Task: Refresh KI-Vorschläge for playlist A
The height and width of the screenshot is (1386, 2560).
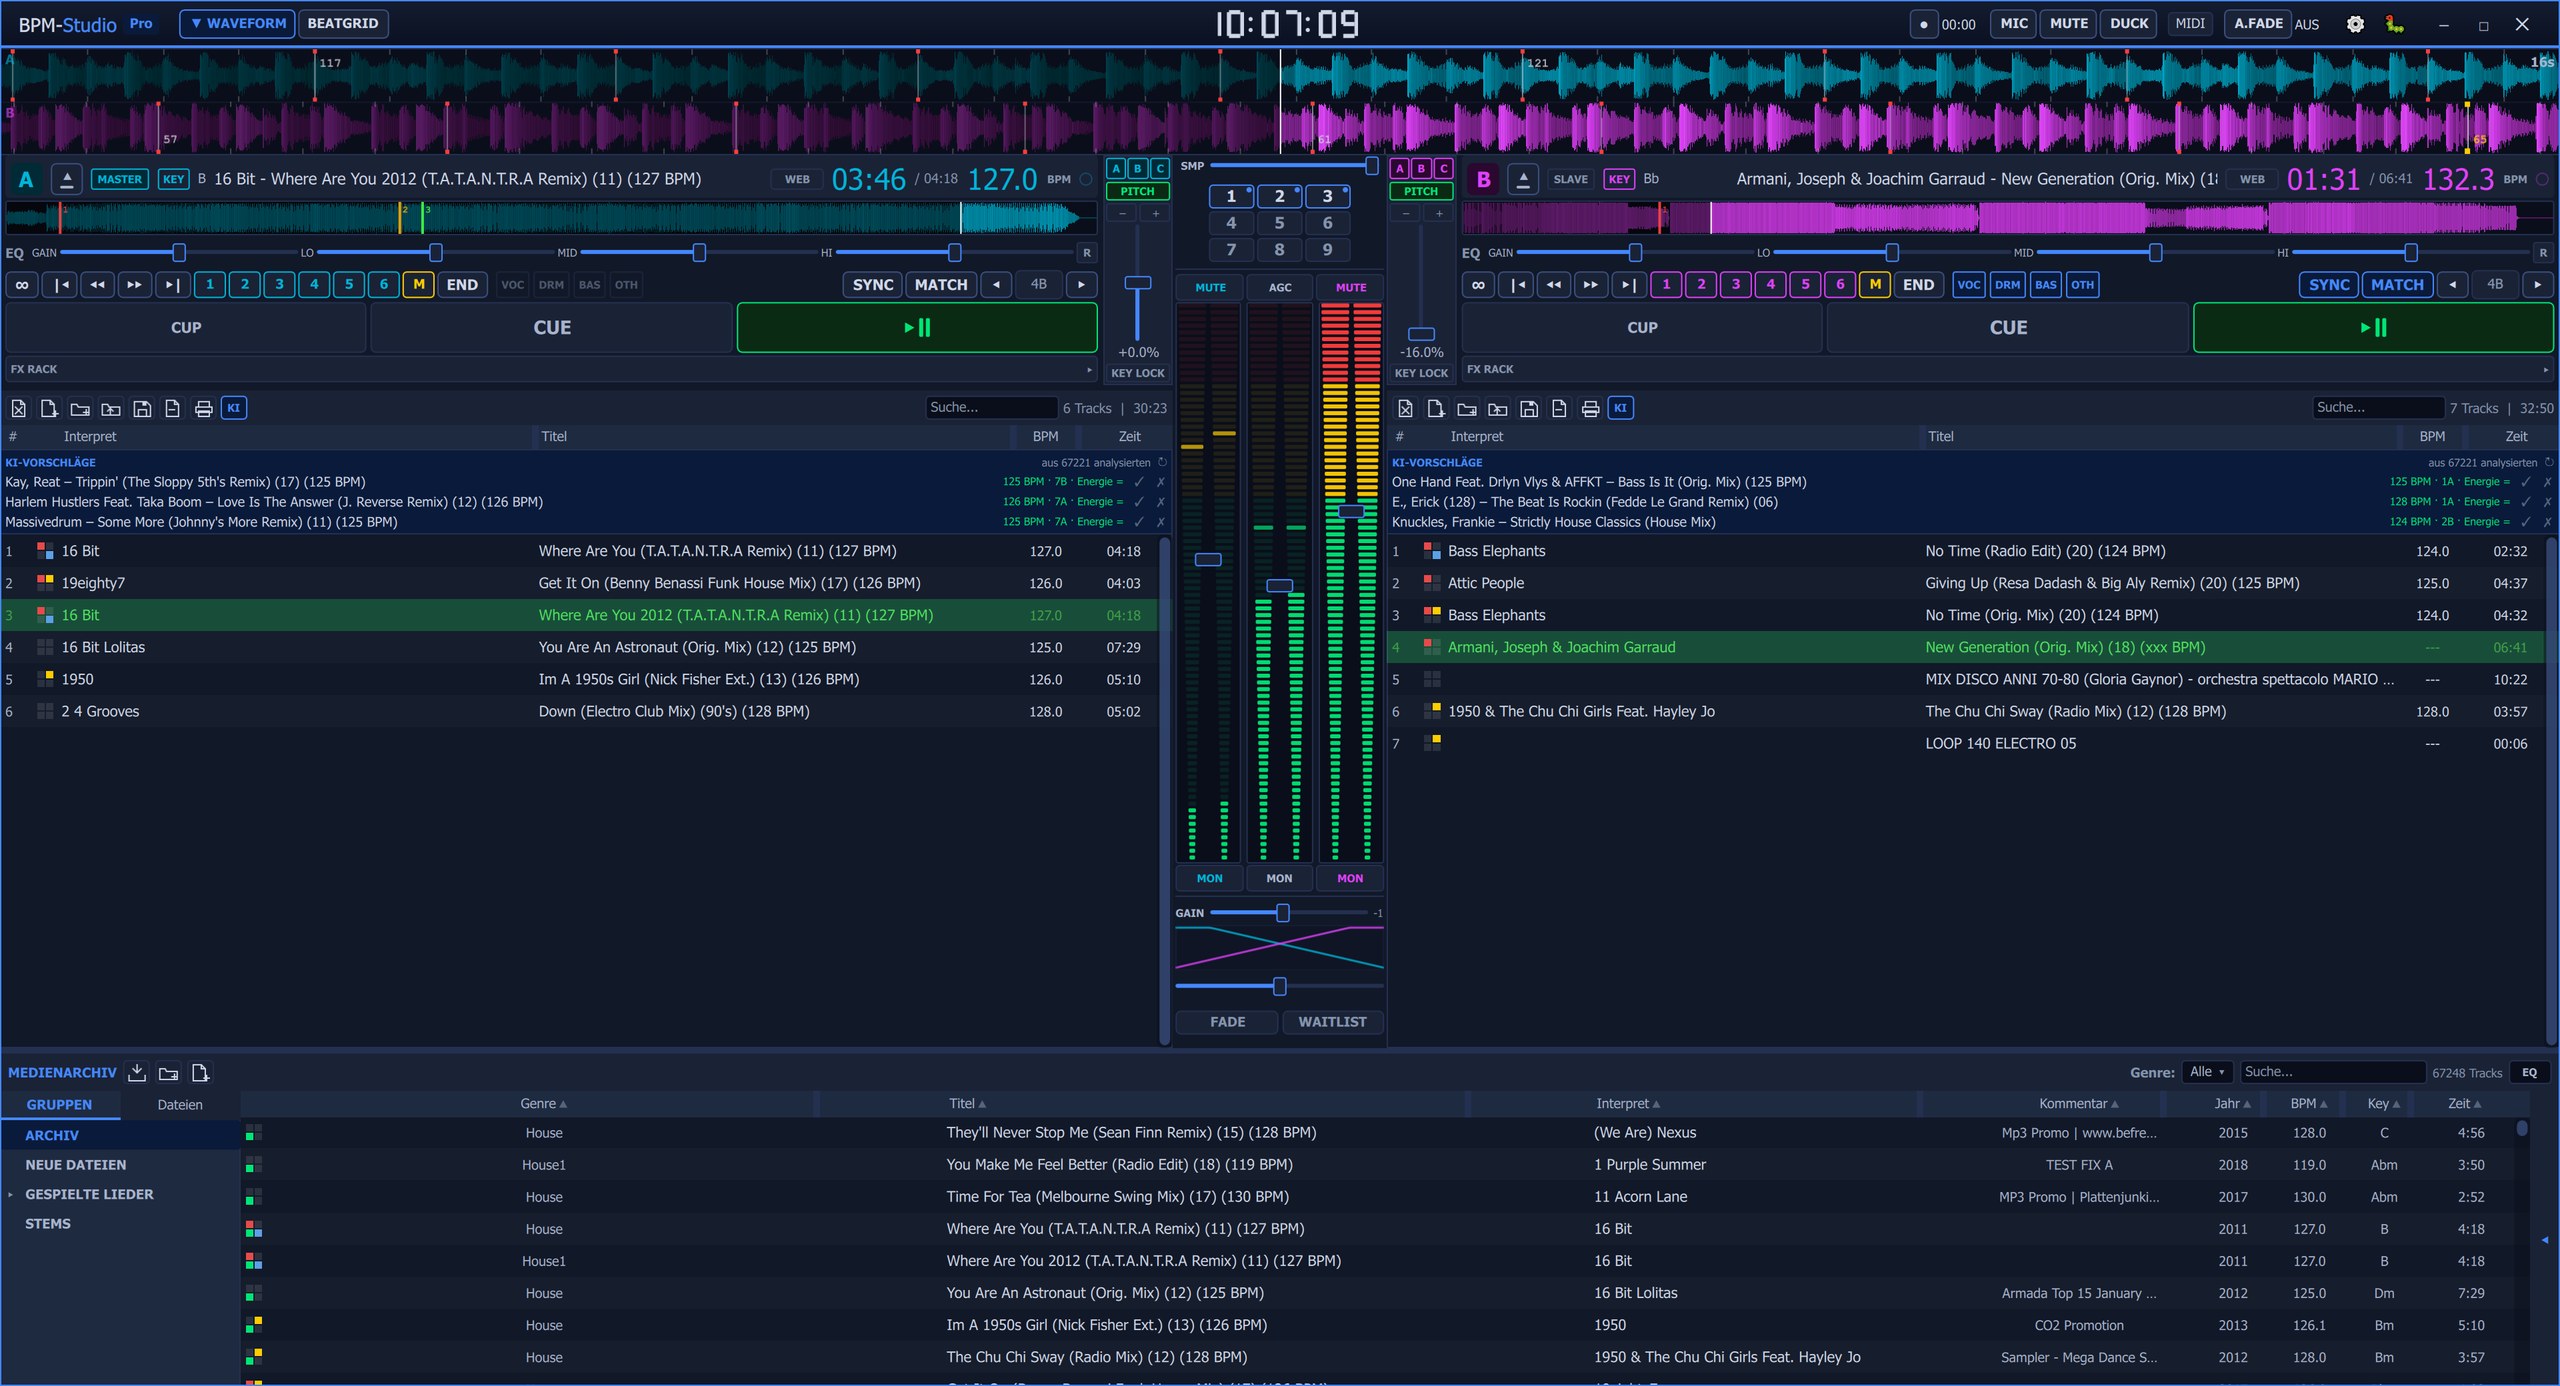Action: click(x=1162, y=463)
